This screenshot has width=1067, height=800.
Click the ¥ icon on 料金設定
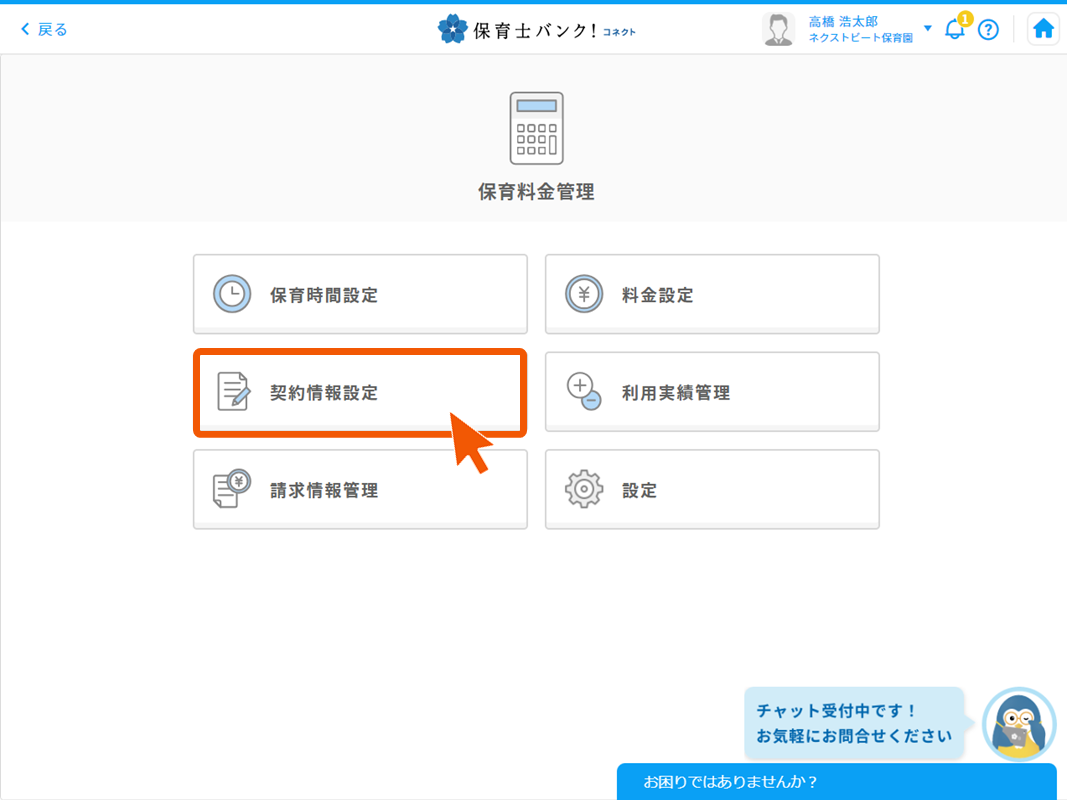[584, 293]
